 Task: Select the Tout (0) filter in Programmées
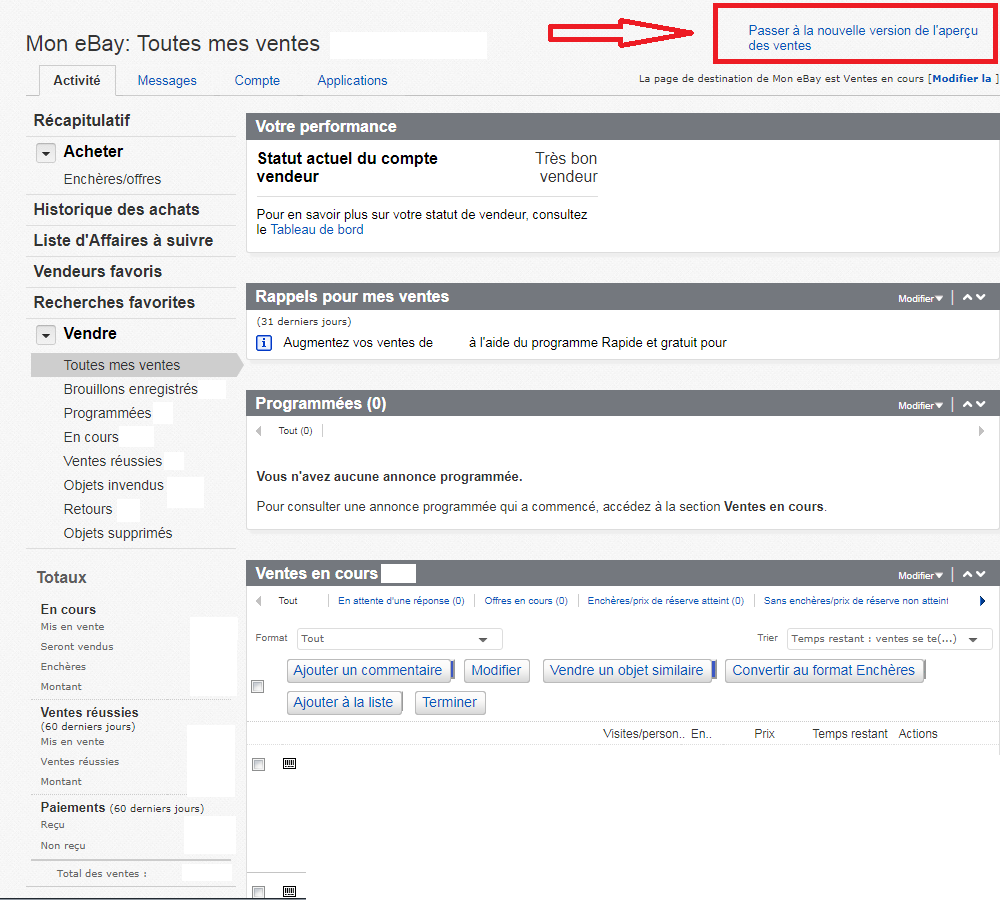294,429
